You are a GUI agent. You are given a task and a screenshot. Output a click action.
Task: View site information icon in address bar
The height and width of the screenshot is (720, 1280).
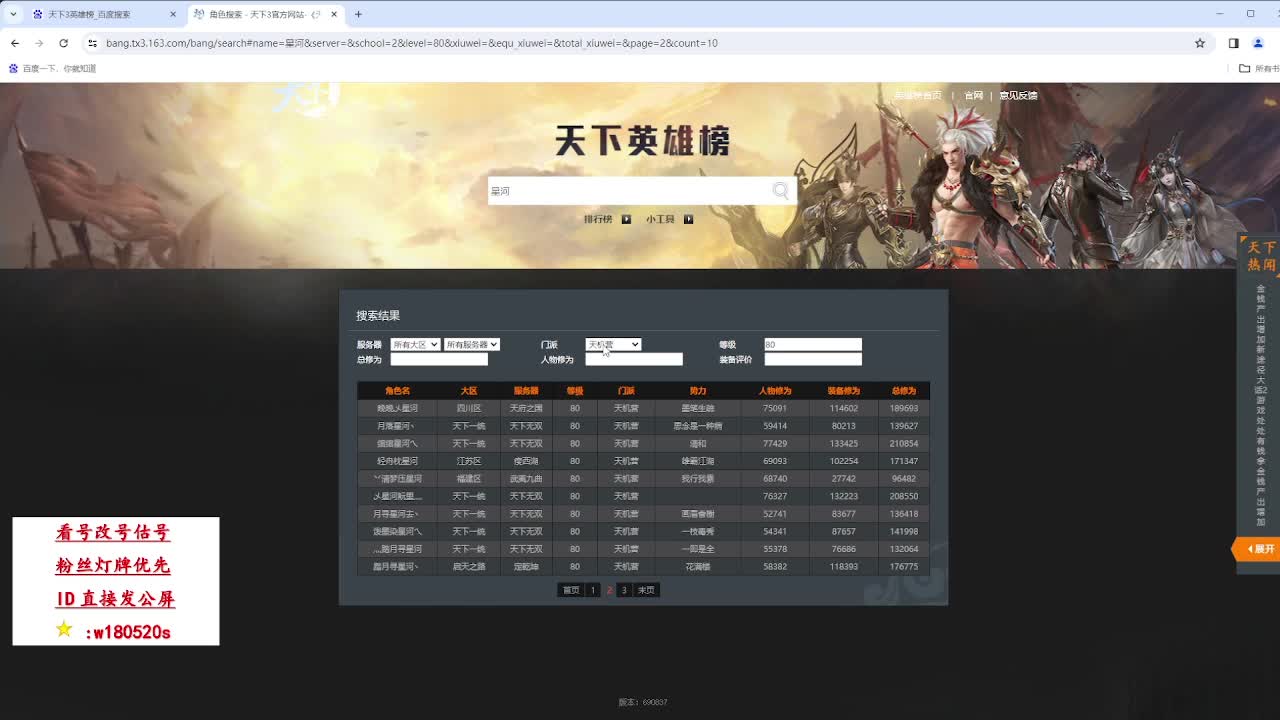[x=92, y=43]
